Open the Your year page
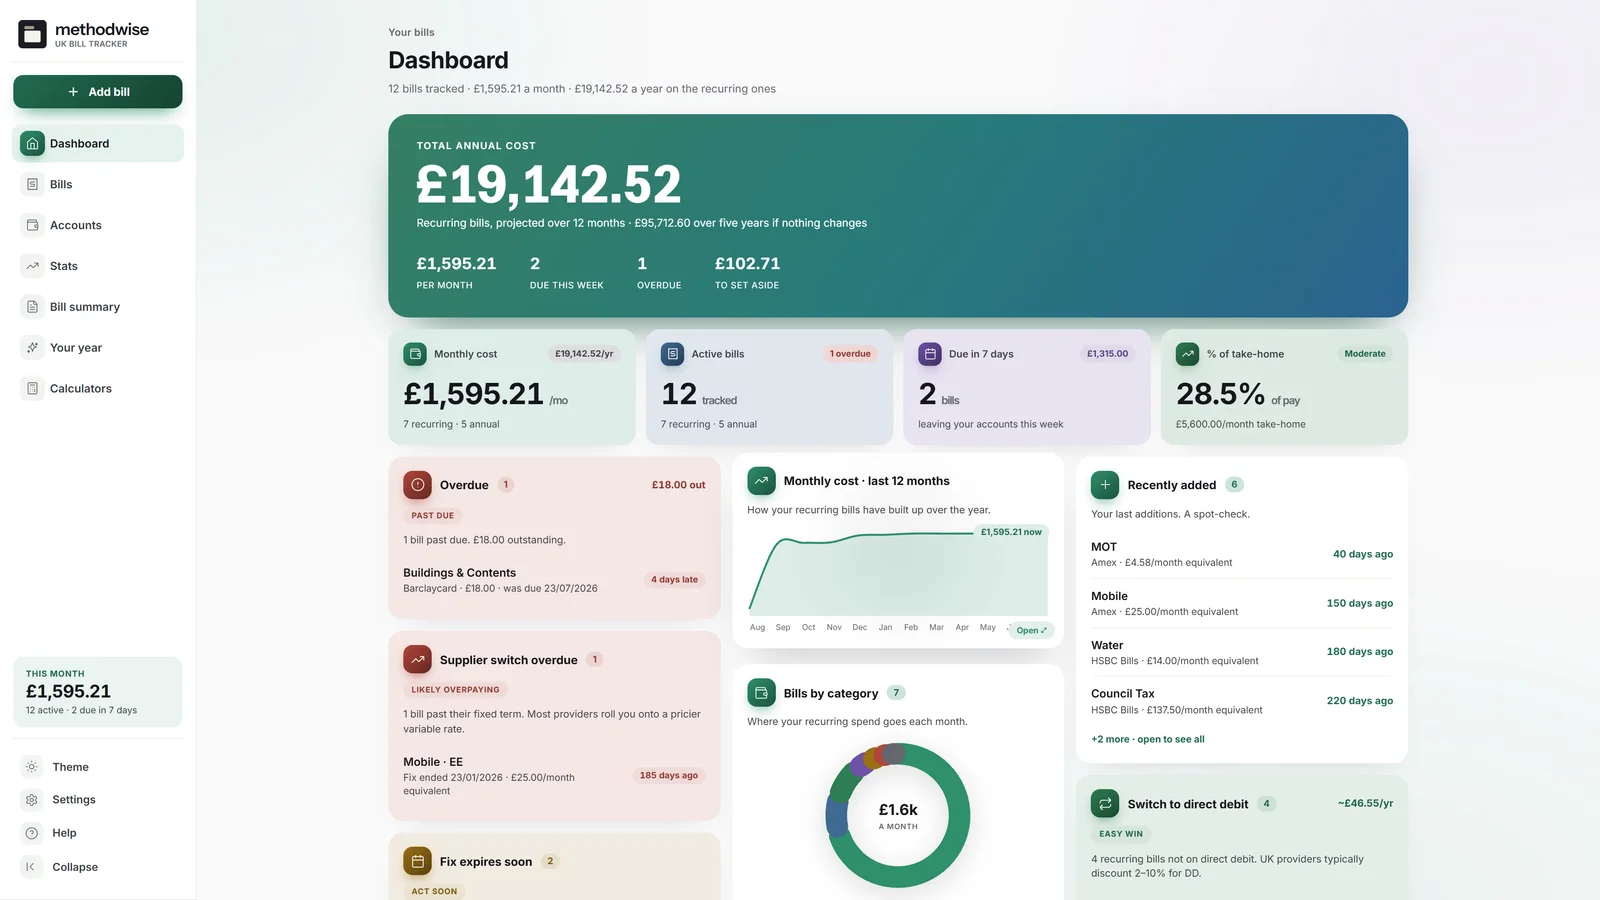 pos(98,348)
